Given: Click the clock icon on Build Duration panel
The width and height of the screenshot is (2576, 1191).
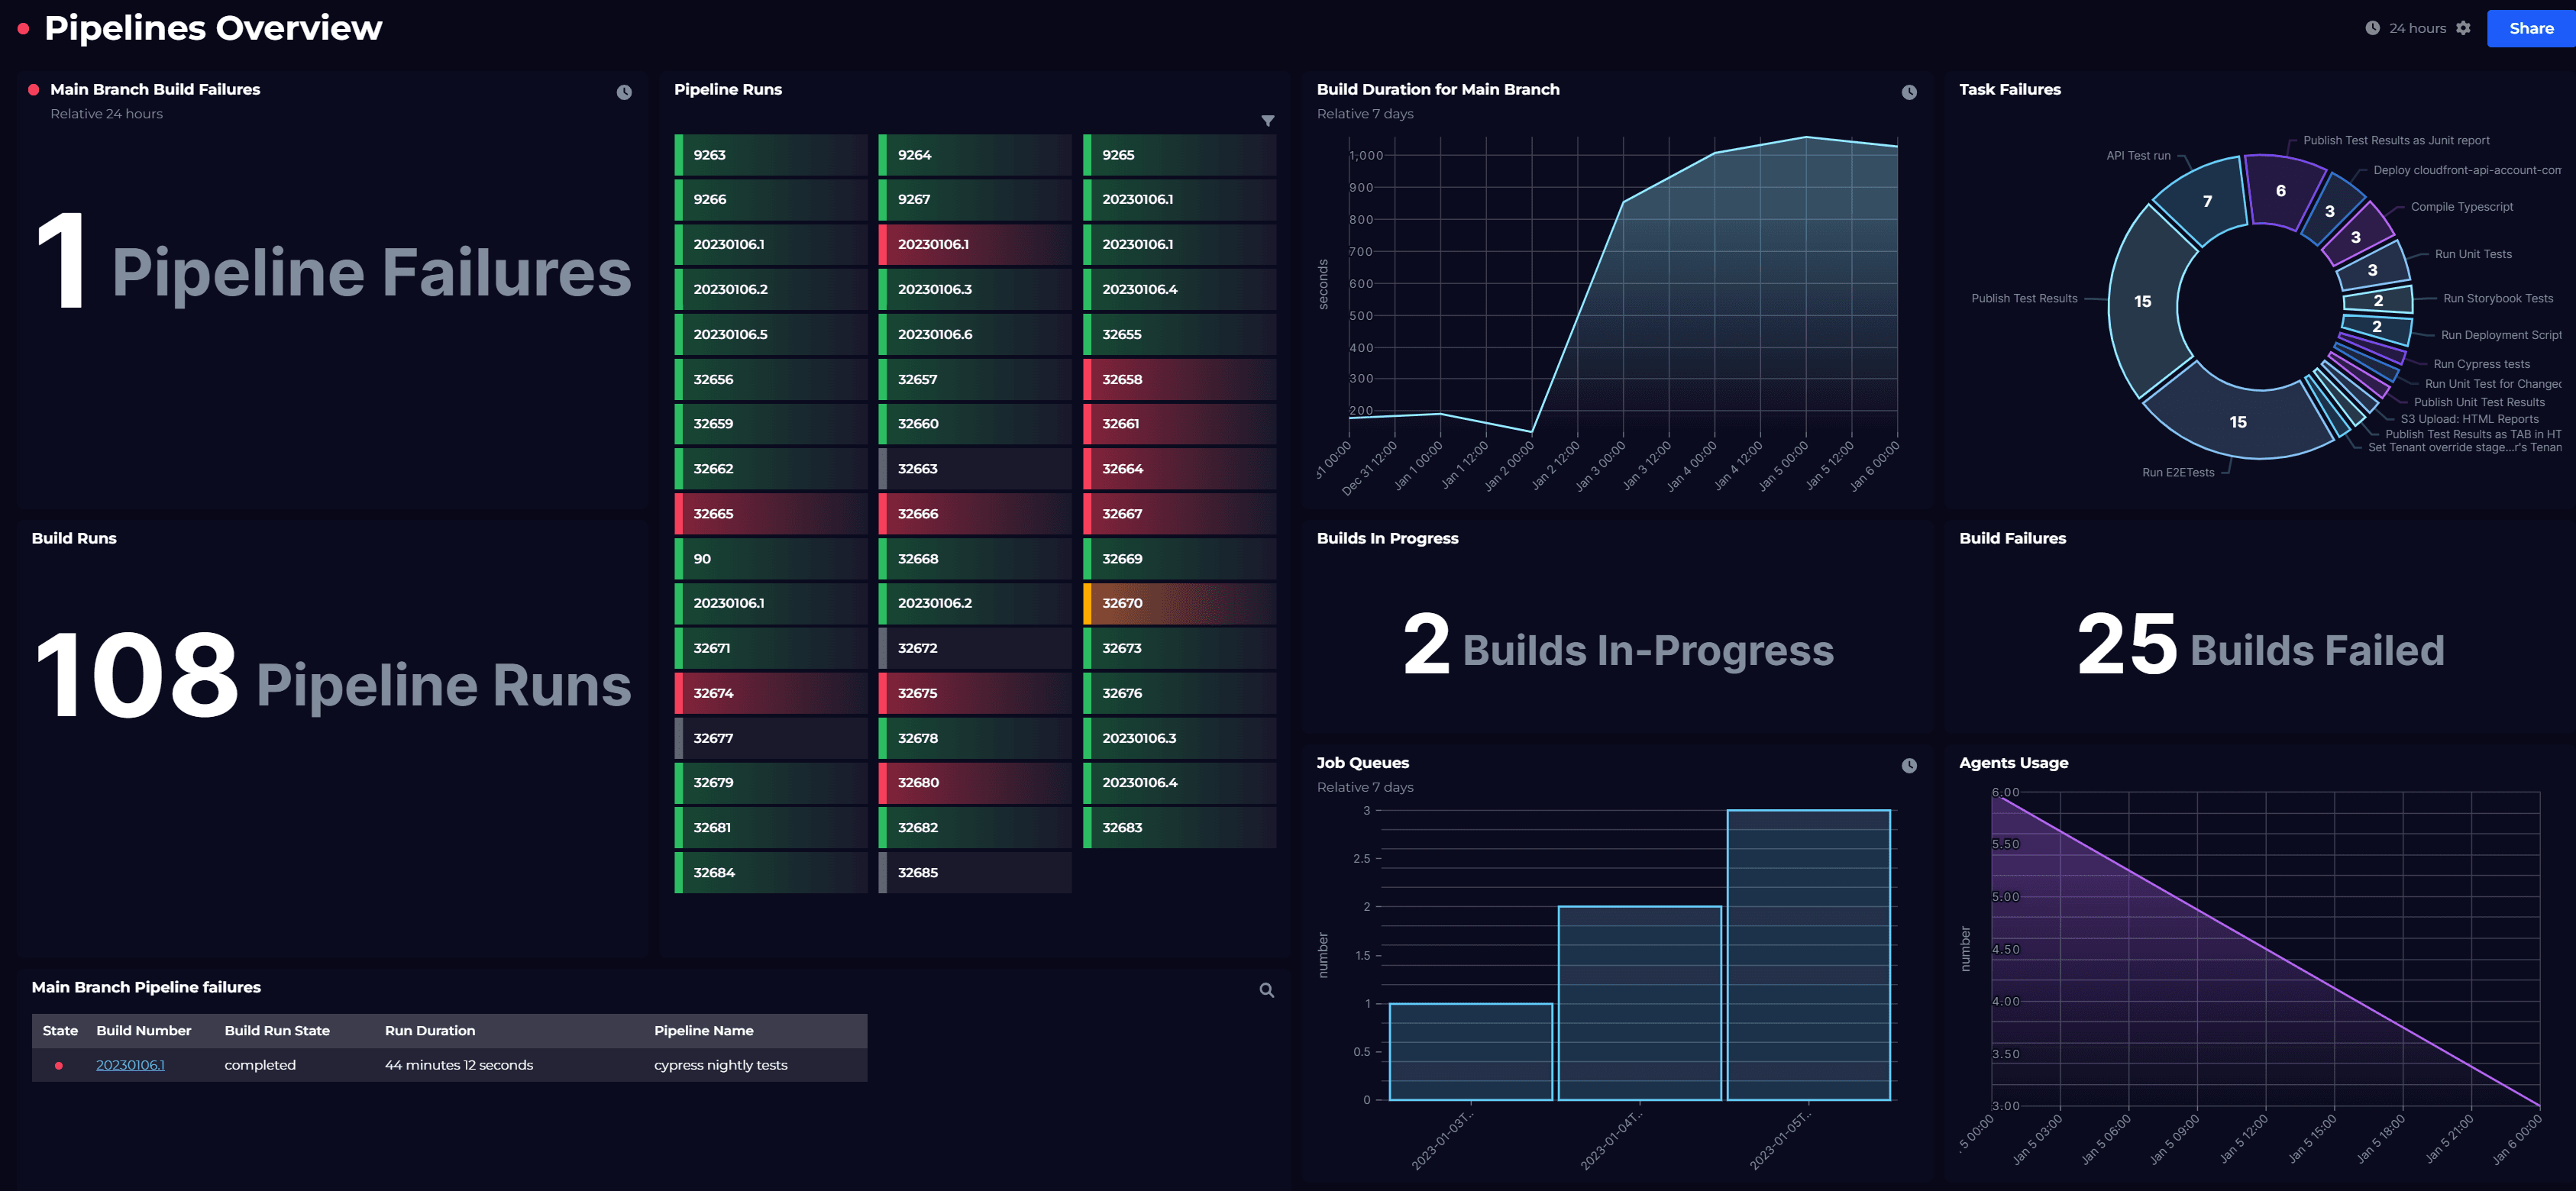Looking at the screenshot, I should [1908, 92].
